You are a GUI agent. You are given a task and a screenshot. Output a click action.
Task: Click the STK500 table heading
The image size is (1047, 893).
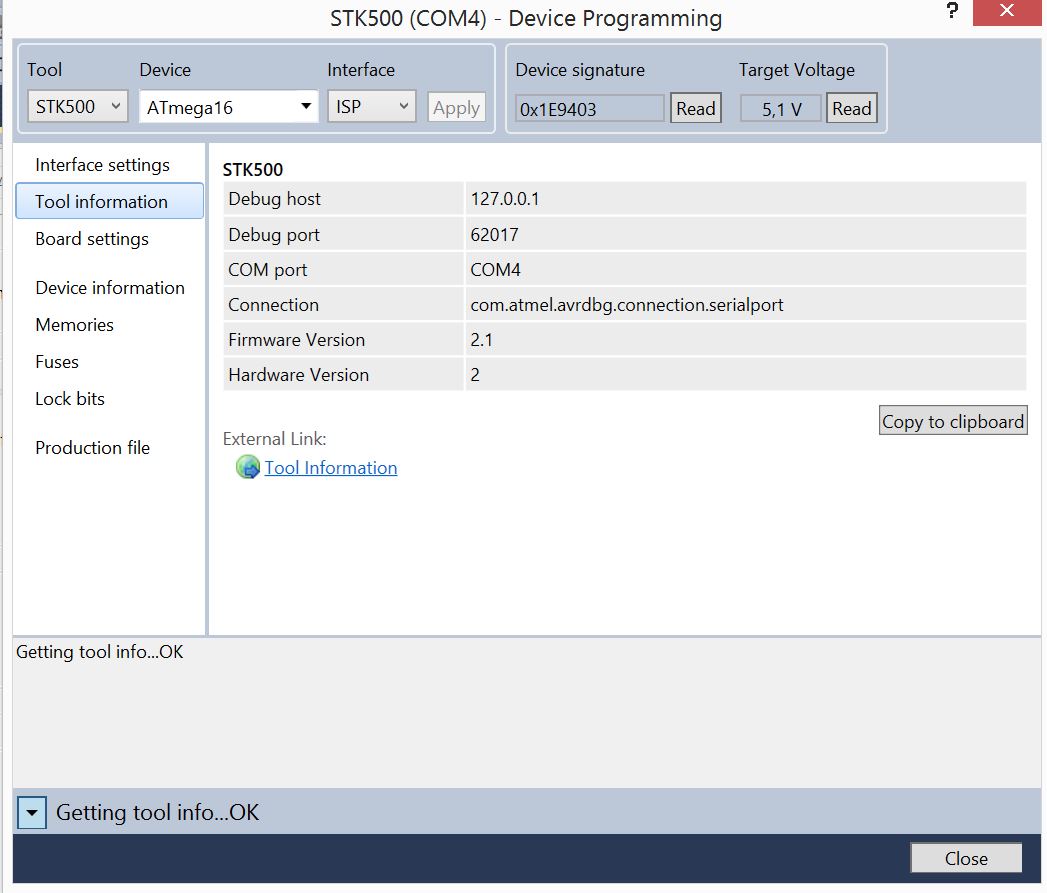[252, 170]
